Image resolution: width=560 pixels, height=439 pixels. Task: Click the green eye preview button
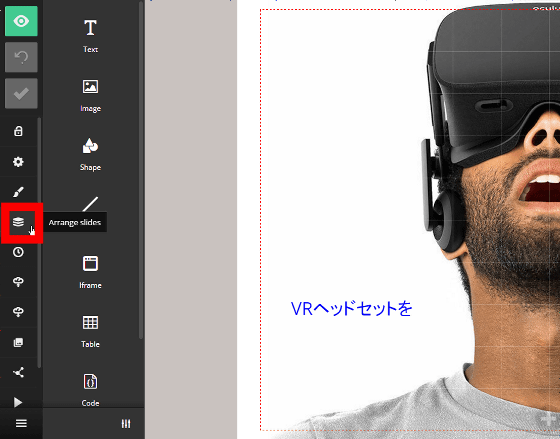pos(21,21)
